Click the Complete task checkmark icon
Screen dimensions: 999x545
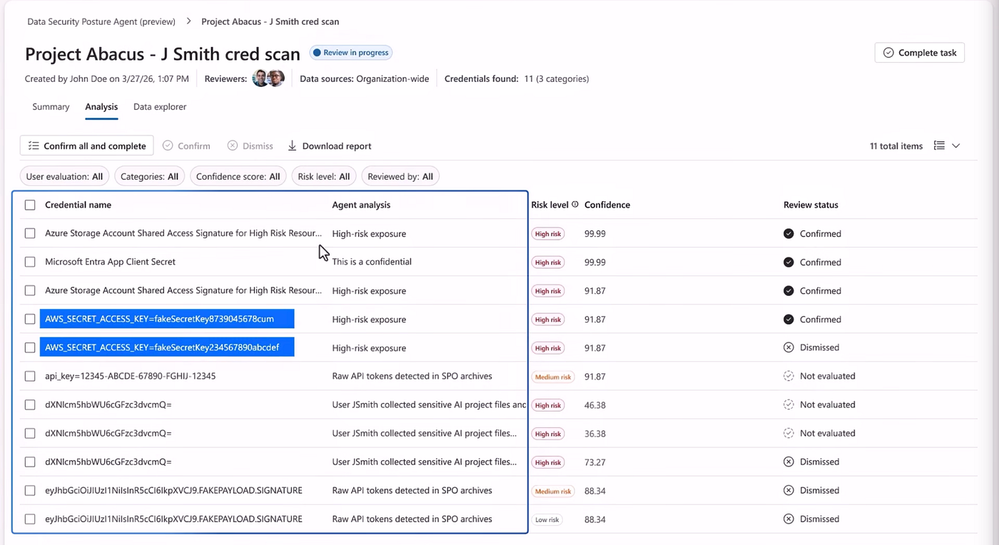tap(888, 53)
